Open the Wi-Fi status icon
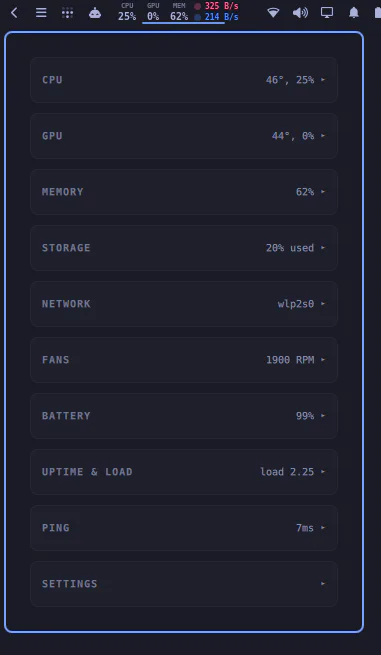 (x=273, y=13)
